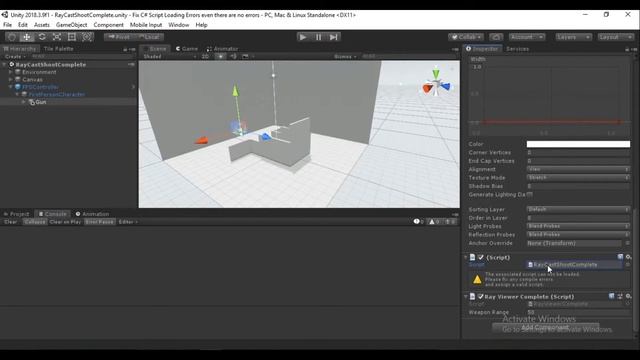The width and height of the screenshot is (640, 360).
Task: Open the Account dropdown
Action: [x=527, y=37]
